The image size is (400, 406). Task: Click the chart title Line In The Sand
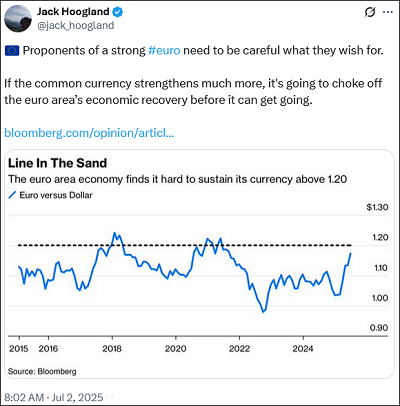(x=57, y=163)
